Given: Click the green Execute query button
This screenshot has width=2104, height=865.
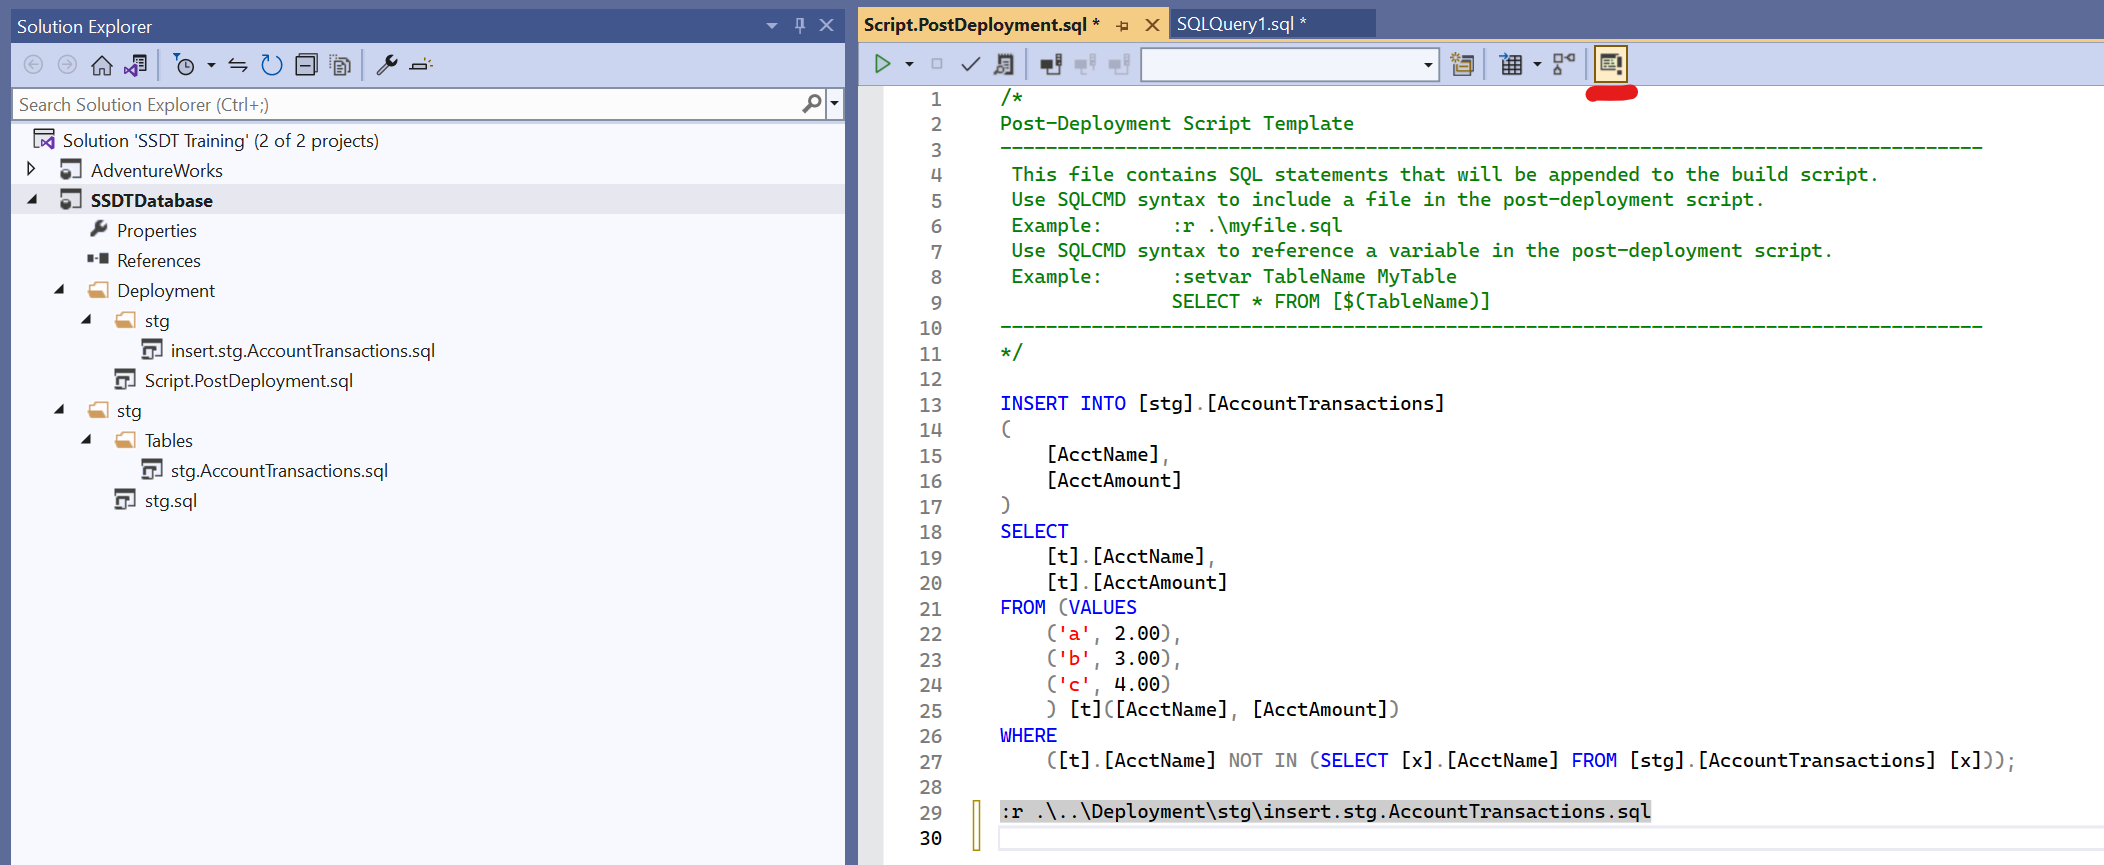Looking at the screenshot, I should [x=882, y=64].
